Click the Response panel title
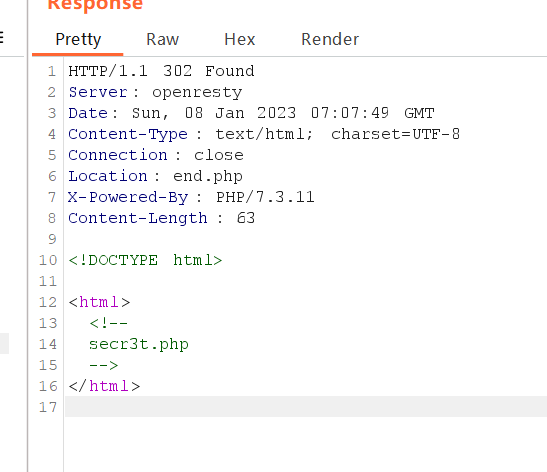The image size is (547, 472). coord(95,5)
